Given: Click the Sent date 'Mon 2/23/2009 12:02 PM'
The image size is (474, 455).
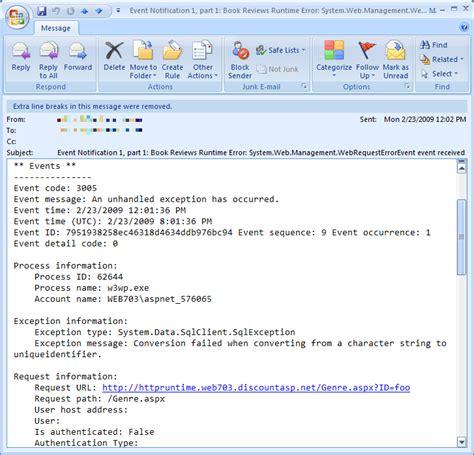Looking at the screenshot, I should pos(425,119).
